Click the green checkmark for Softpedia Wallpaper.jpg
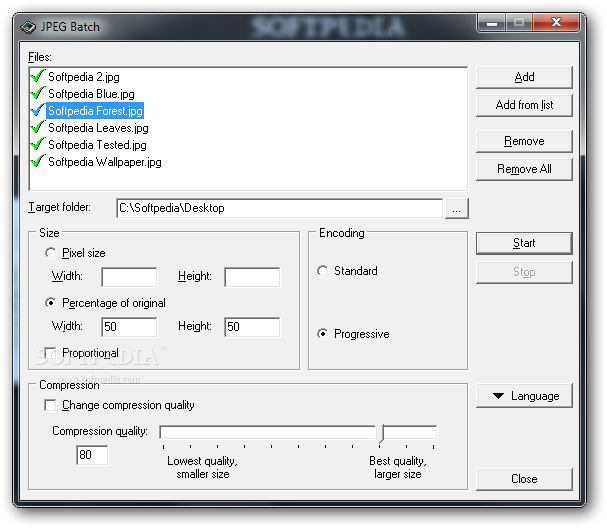 tap(38, 161)
